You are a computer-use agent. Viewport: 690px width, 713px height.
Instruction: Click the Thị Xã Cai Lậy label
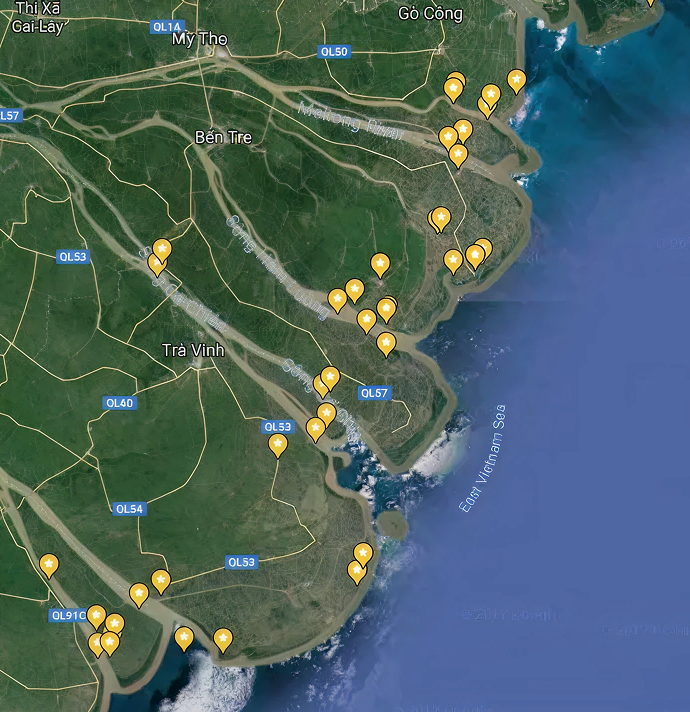pyautogui.click(x=40, y=17)
